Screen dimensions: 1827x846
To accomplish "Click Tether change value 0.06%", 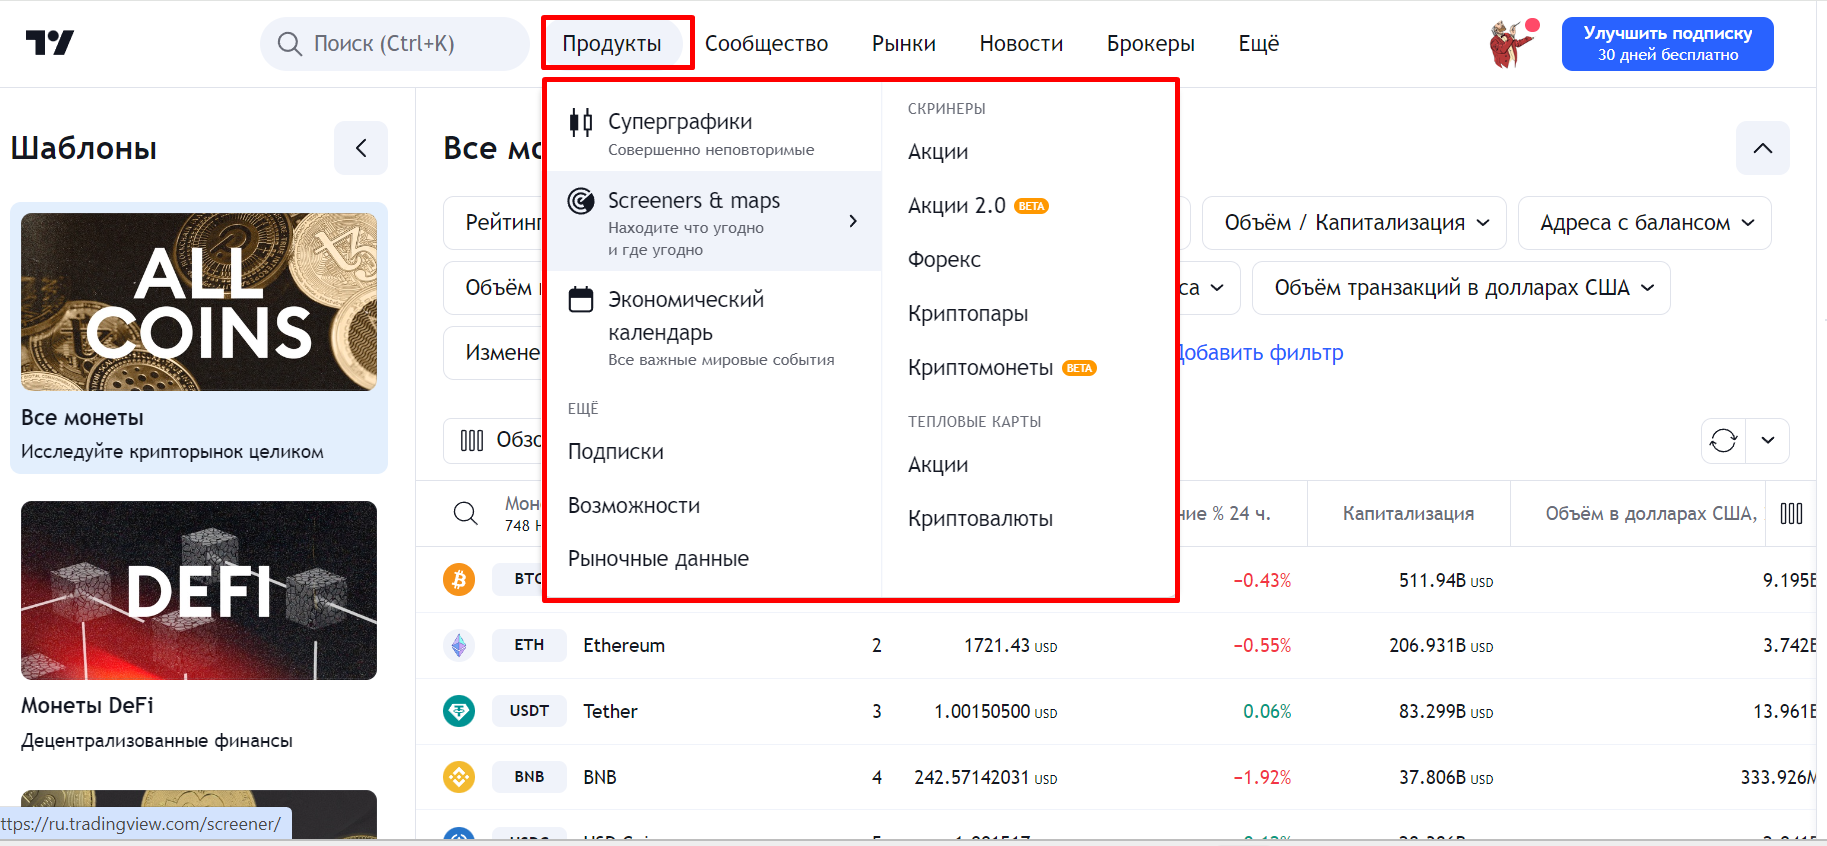I will coord(1267,712).
